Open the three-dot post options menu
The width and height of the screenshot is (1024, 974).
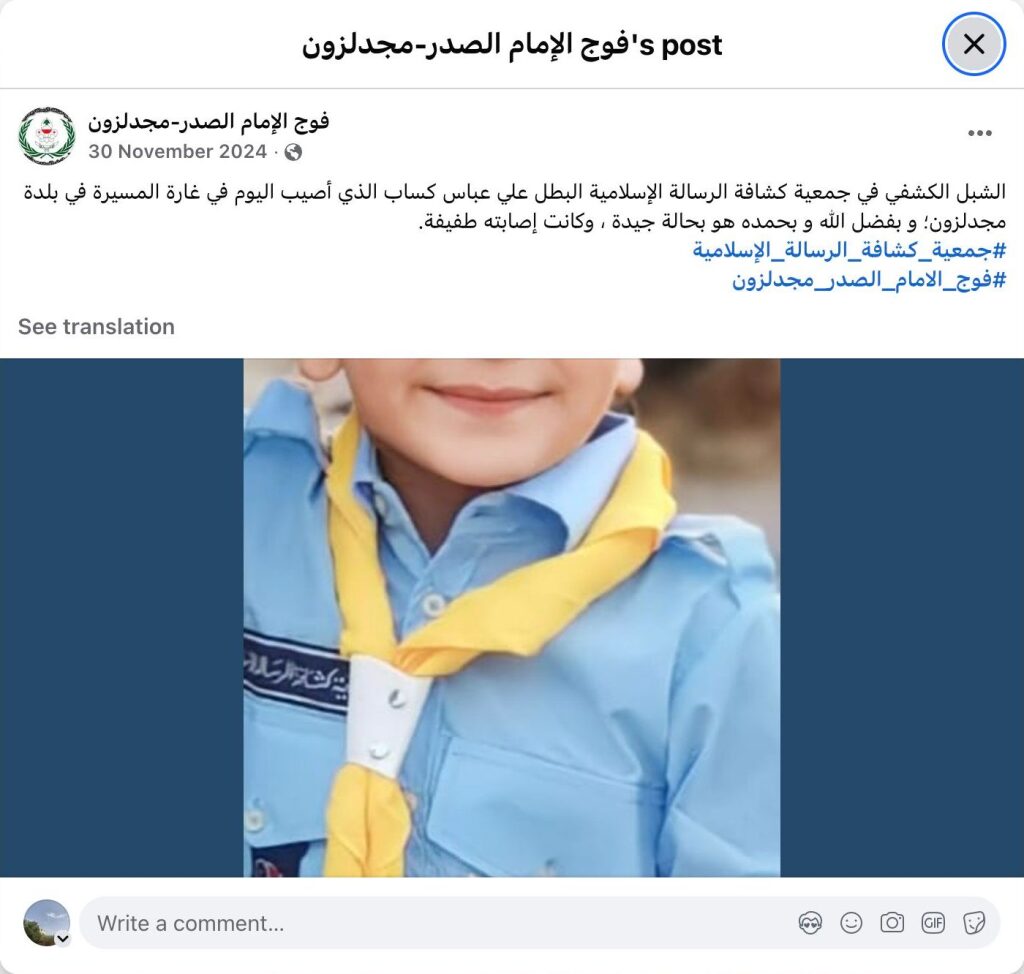tap(980, 133)
